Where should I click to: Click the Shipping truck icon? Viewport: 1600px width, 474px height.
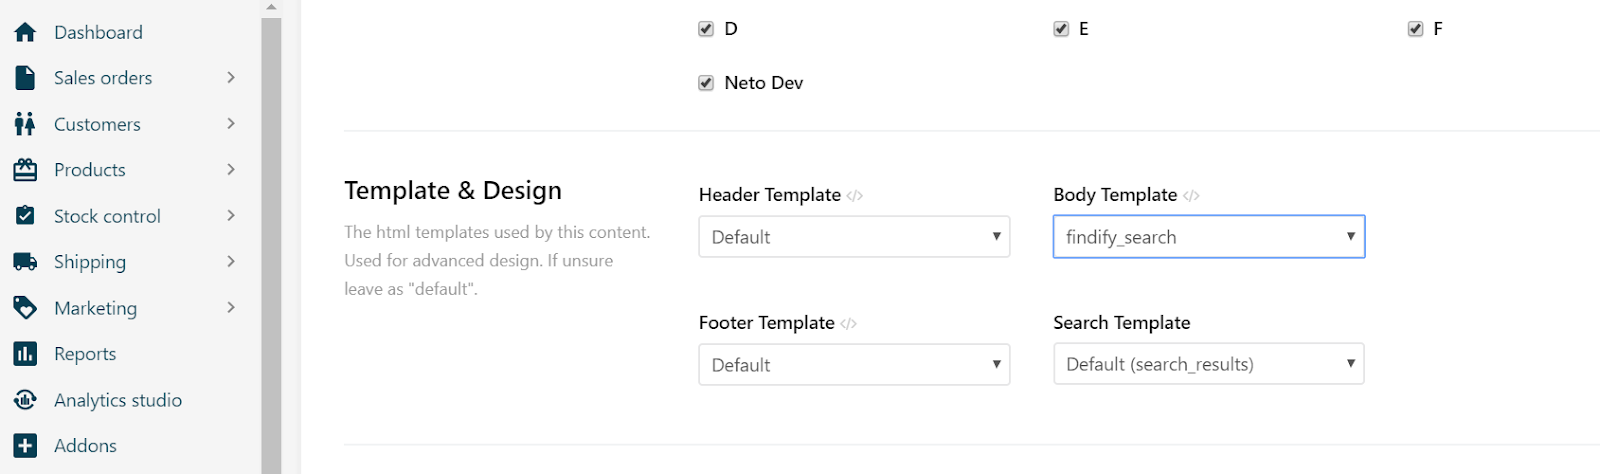(25, 262)
